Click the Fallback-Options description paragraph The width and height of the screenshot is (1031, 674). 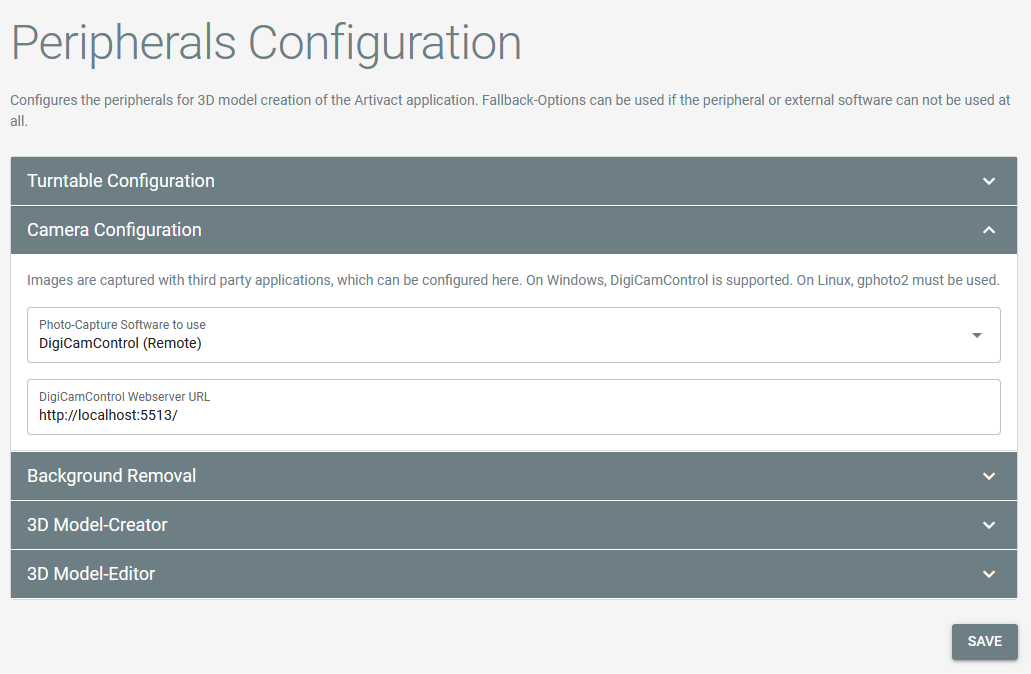(510, 110)
